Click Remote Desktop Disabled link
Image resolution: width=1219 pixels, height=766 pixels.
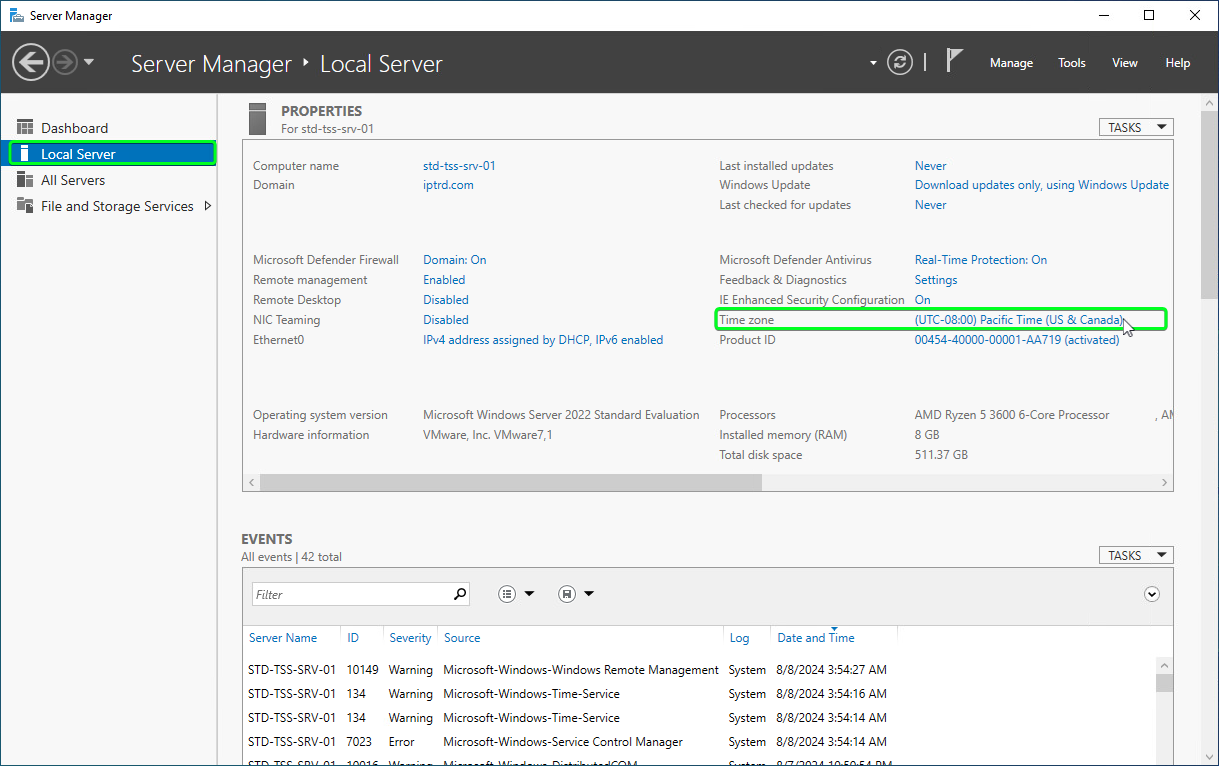click(x=446, y=300)
